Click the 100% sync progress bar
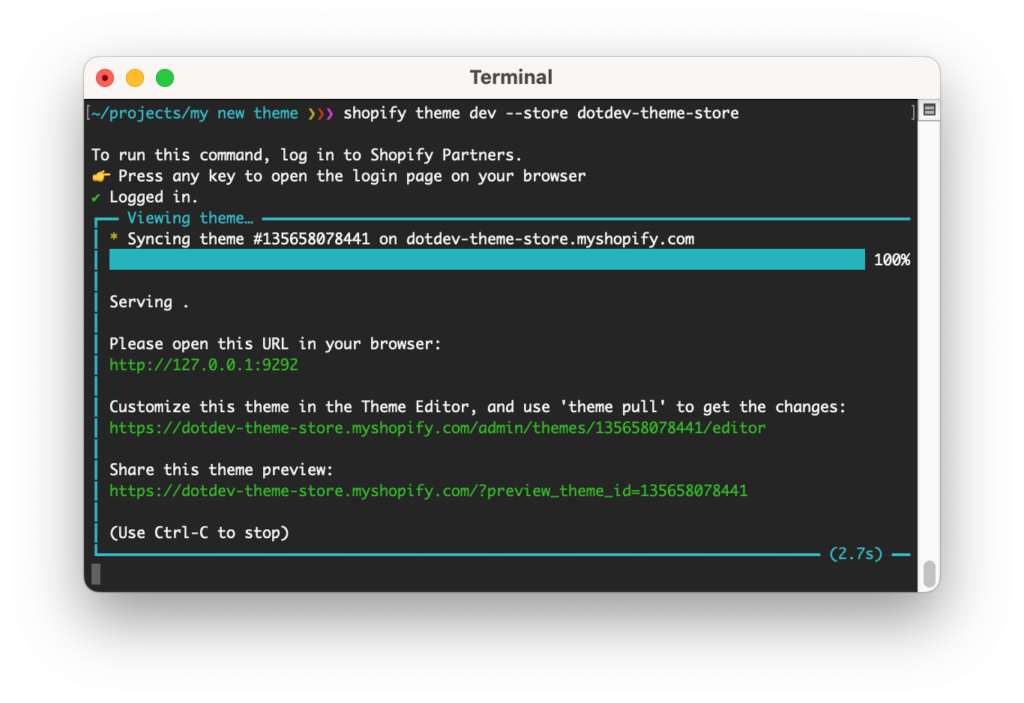The height and width of the screenshot is (703, 1024). click(487, 259)
